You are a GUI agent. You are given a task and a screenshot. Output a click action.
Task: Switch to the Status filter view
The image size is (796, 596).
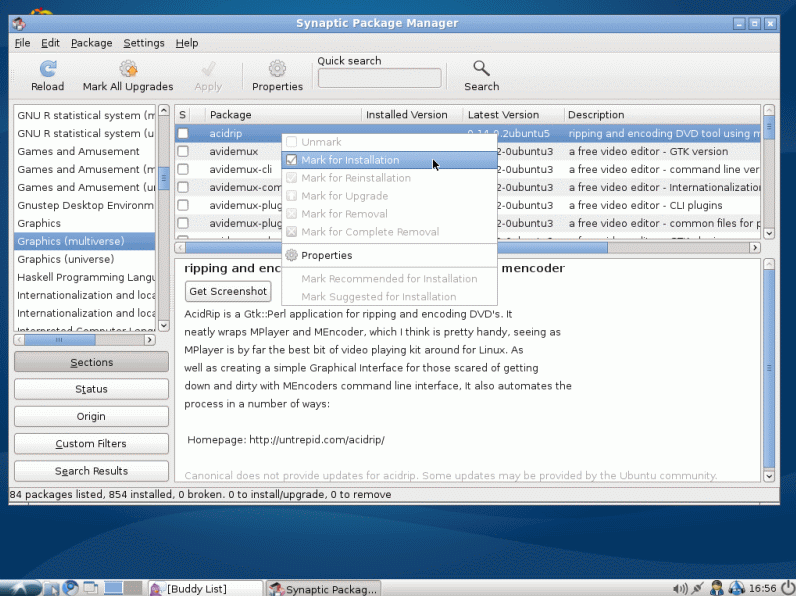91,389
